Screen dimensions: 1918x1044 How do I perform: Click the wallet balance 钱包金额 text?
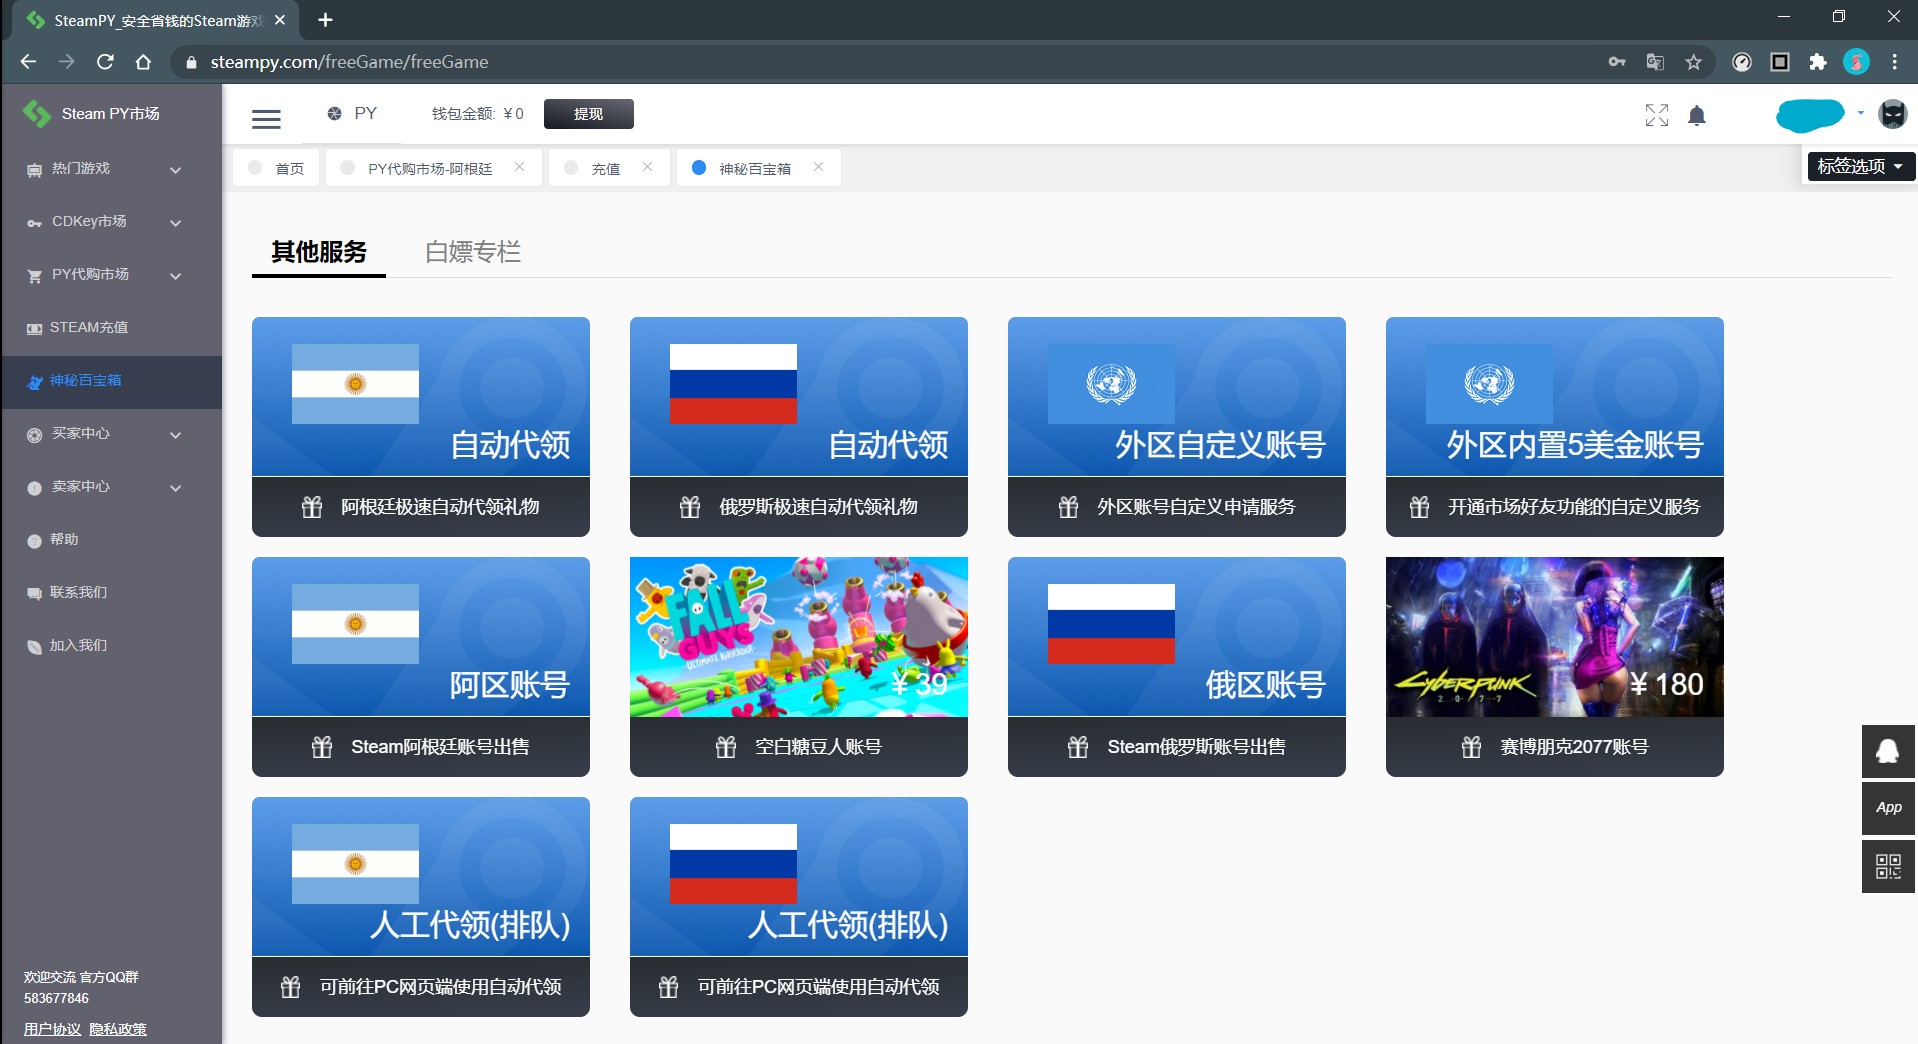pyautogui.click(x=478, y=114)
